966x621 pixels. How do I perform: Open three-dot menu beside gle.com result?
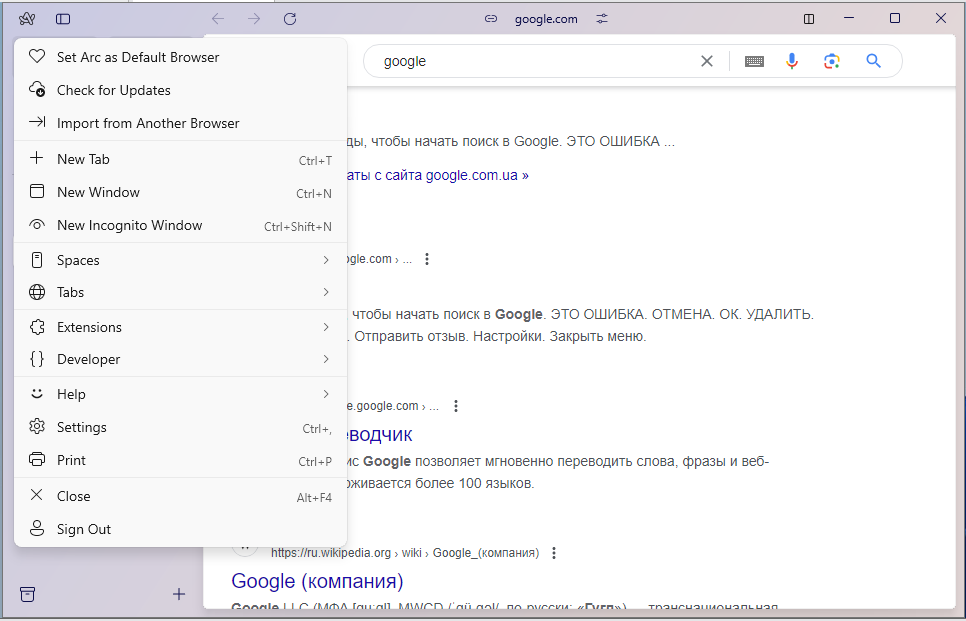pos(427,259)
